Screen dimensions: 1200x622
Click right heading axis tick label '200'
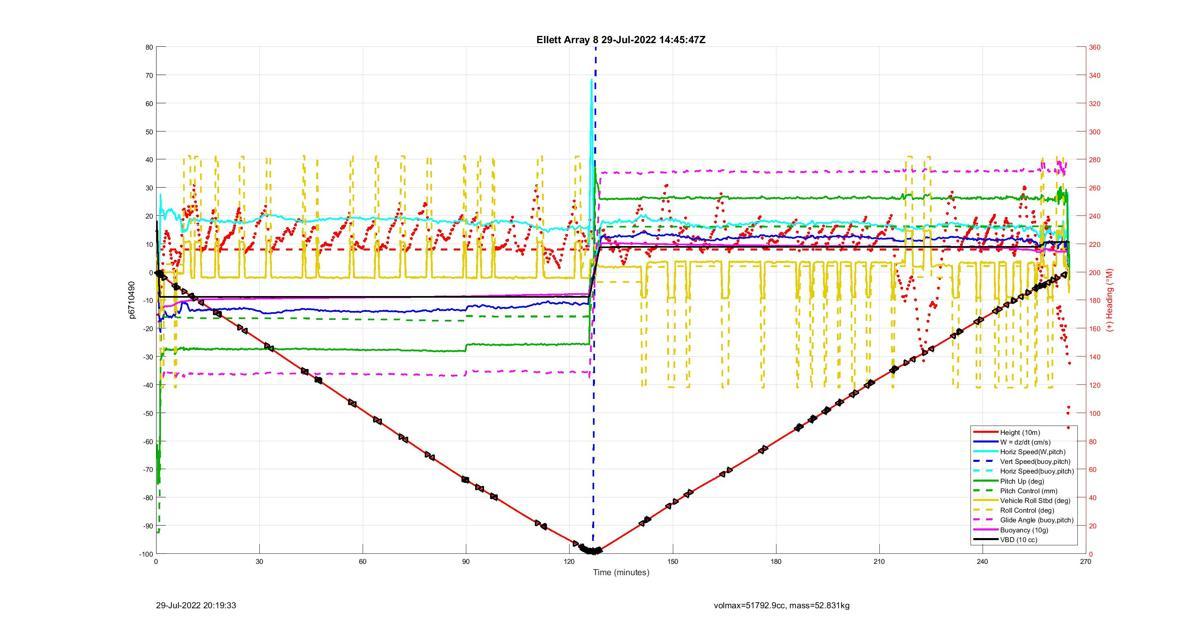coord(1095,272)
